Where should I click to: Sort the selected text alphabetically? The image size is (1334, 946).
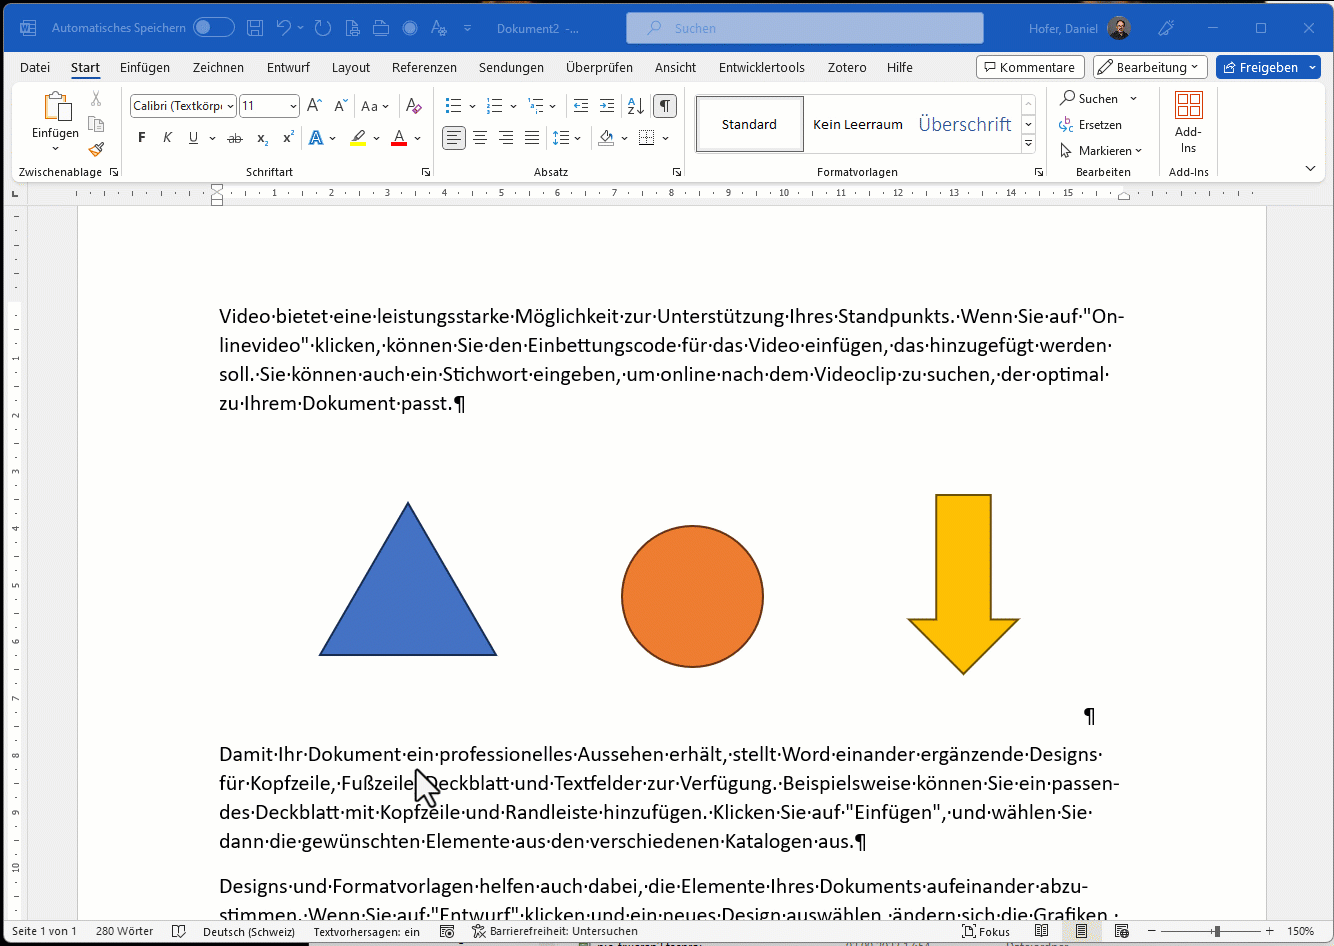(x=635, y=106)
